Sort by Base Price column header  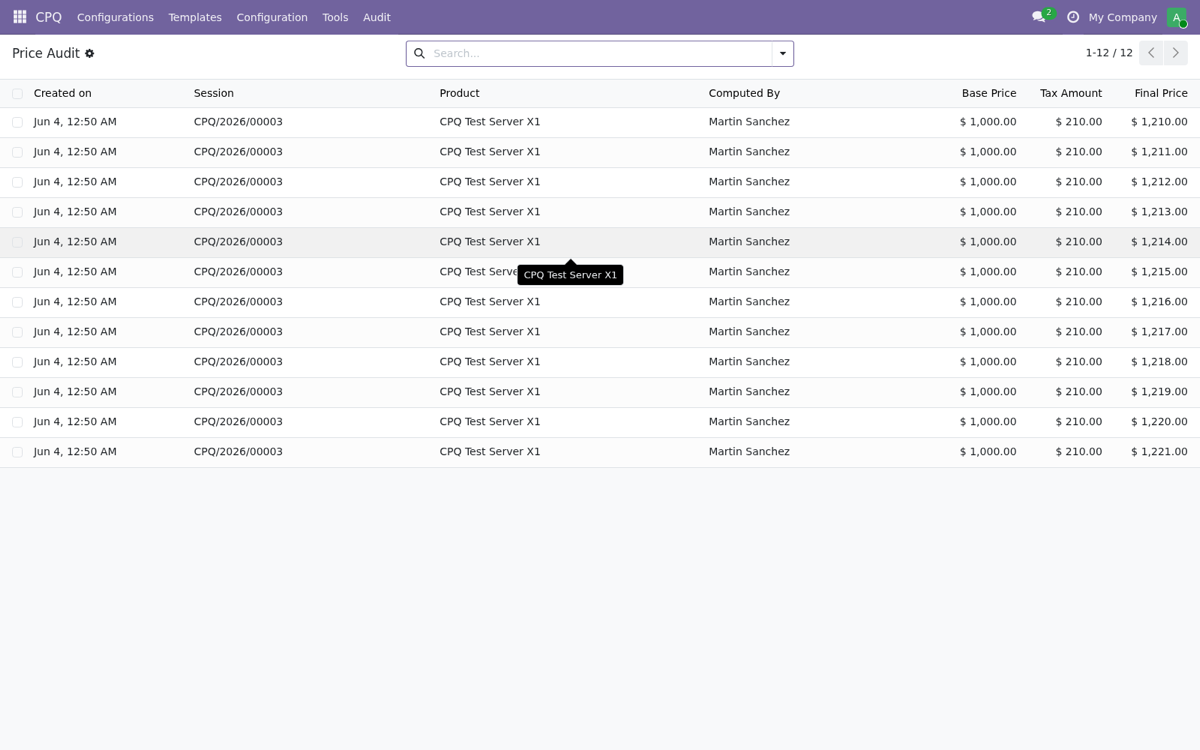(989, 93)
